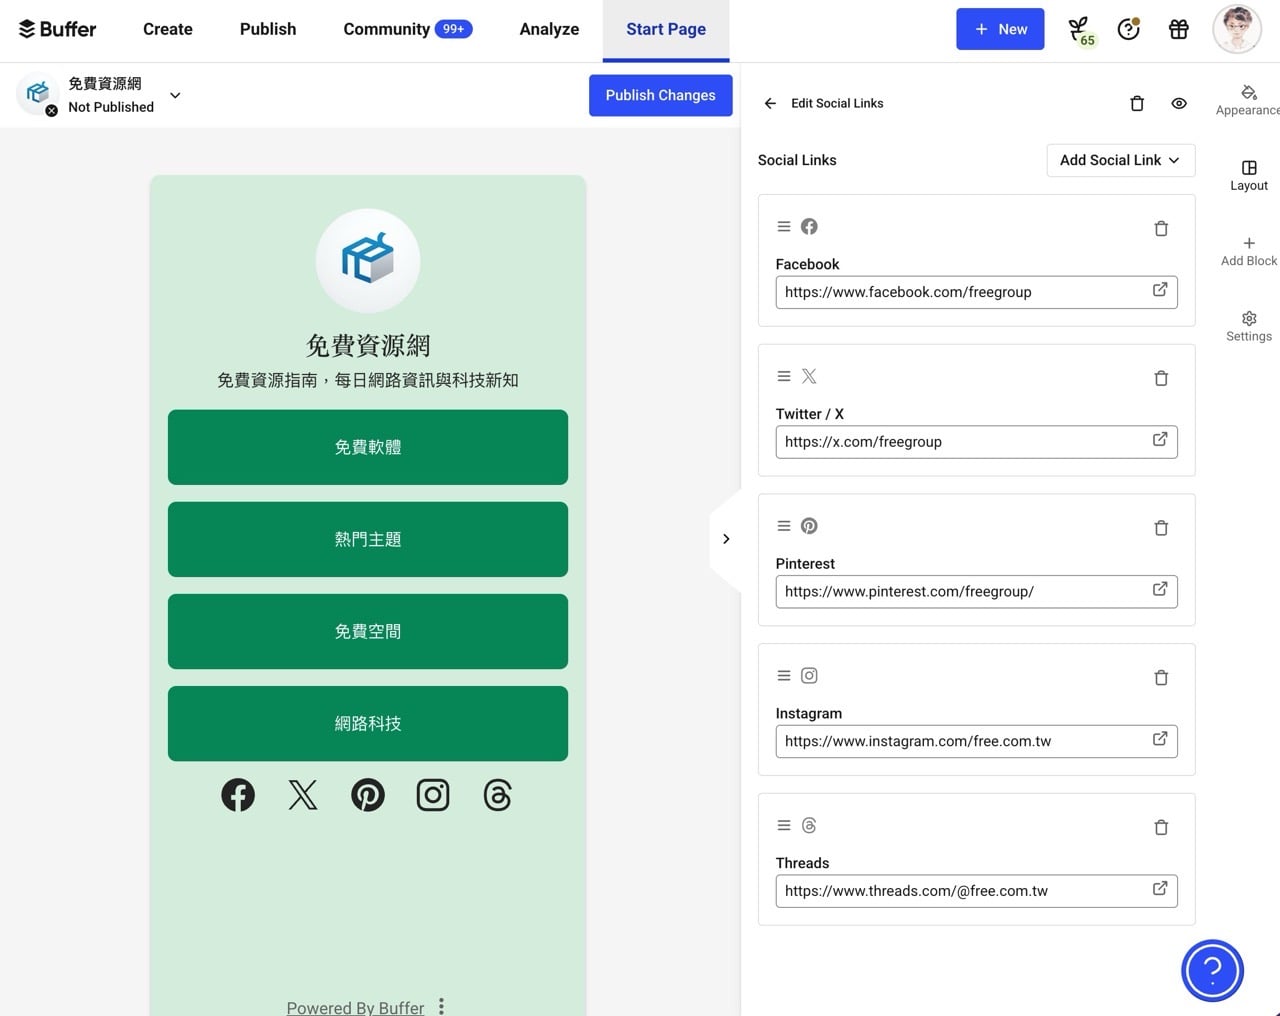
Task: Collapse the preview panel with the chevron
Action: click(727, 538)
